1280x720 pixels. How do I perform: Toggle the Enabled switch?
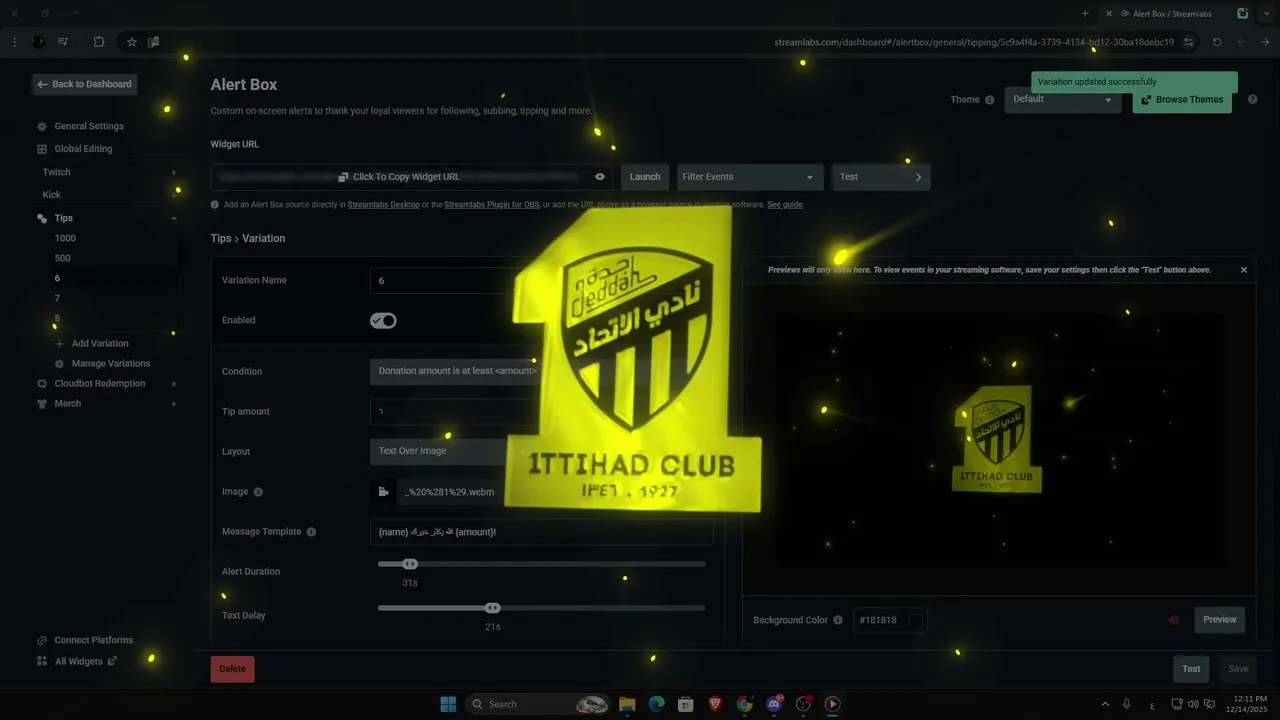coord(383,320)
